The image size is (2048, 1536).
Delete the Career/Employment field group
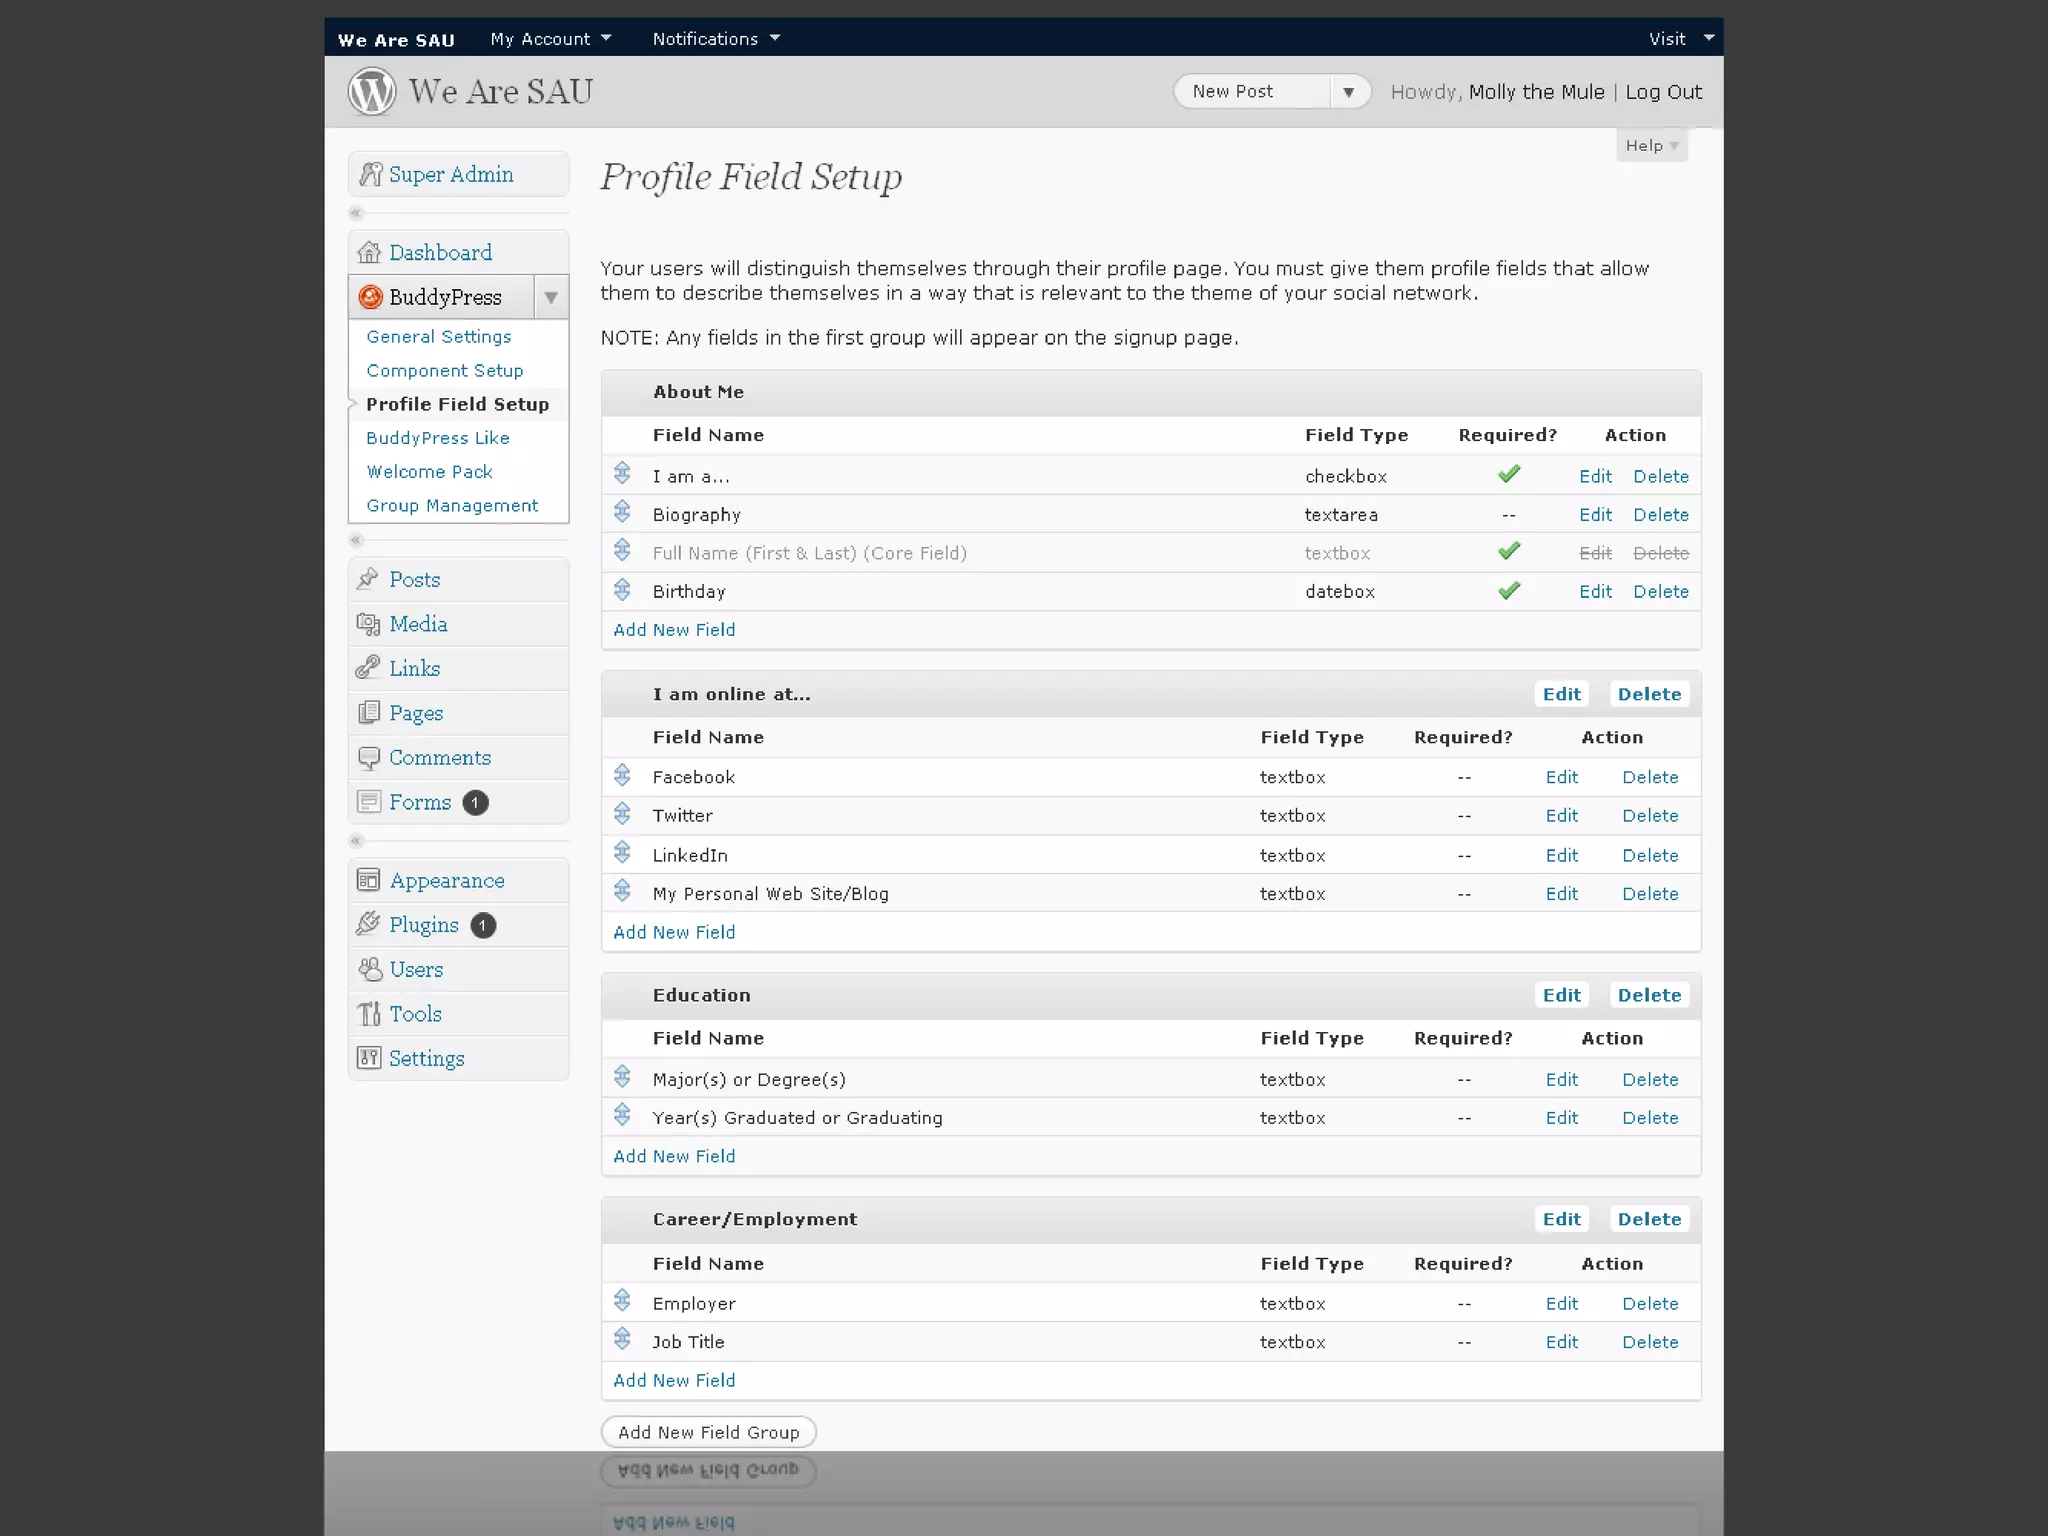pos(1650,1219)
